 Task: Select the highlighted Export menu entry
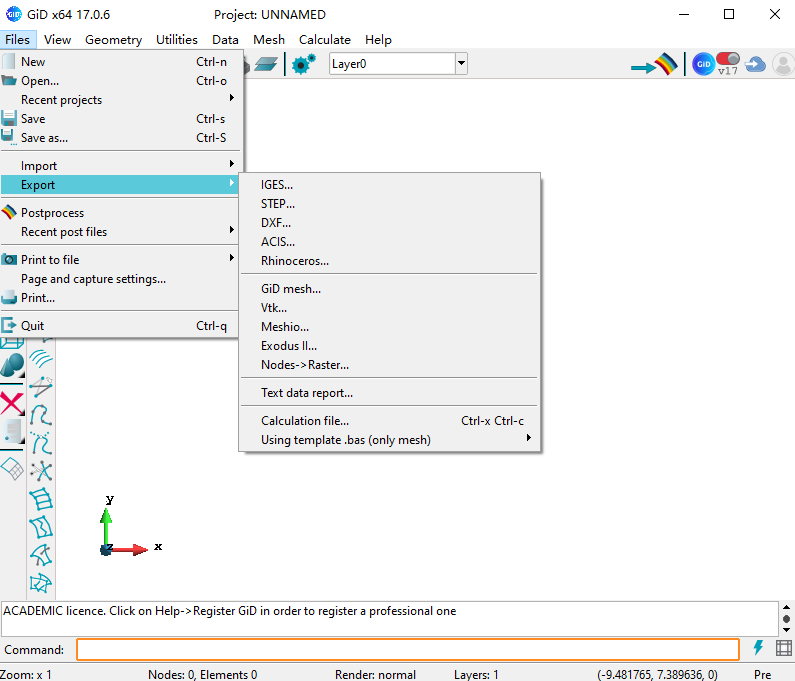tap(120, 185)
